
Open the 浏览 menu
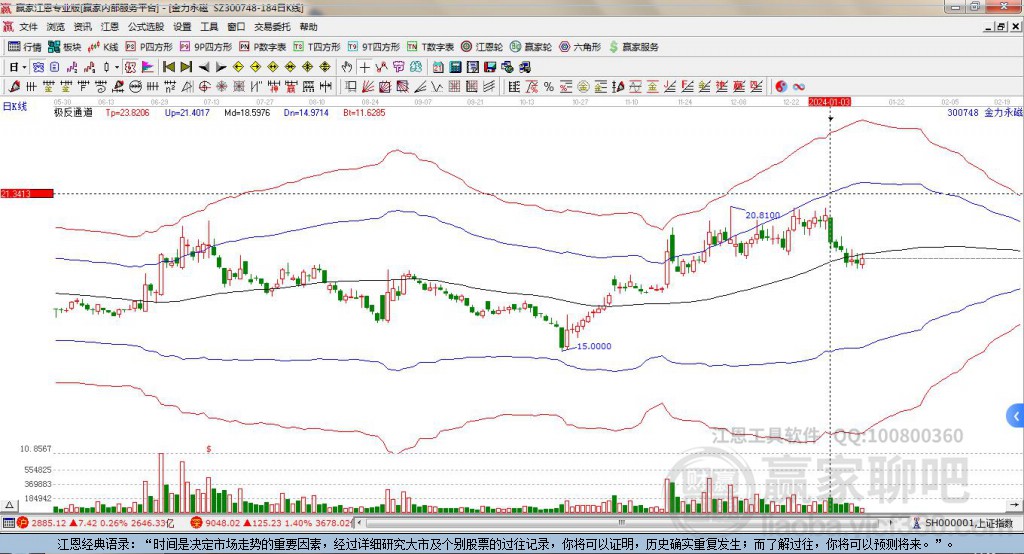[56, 27]
